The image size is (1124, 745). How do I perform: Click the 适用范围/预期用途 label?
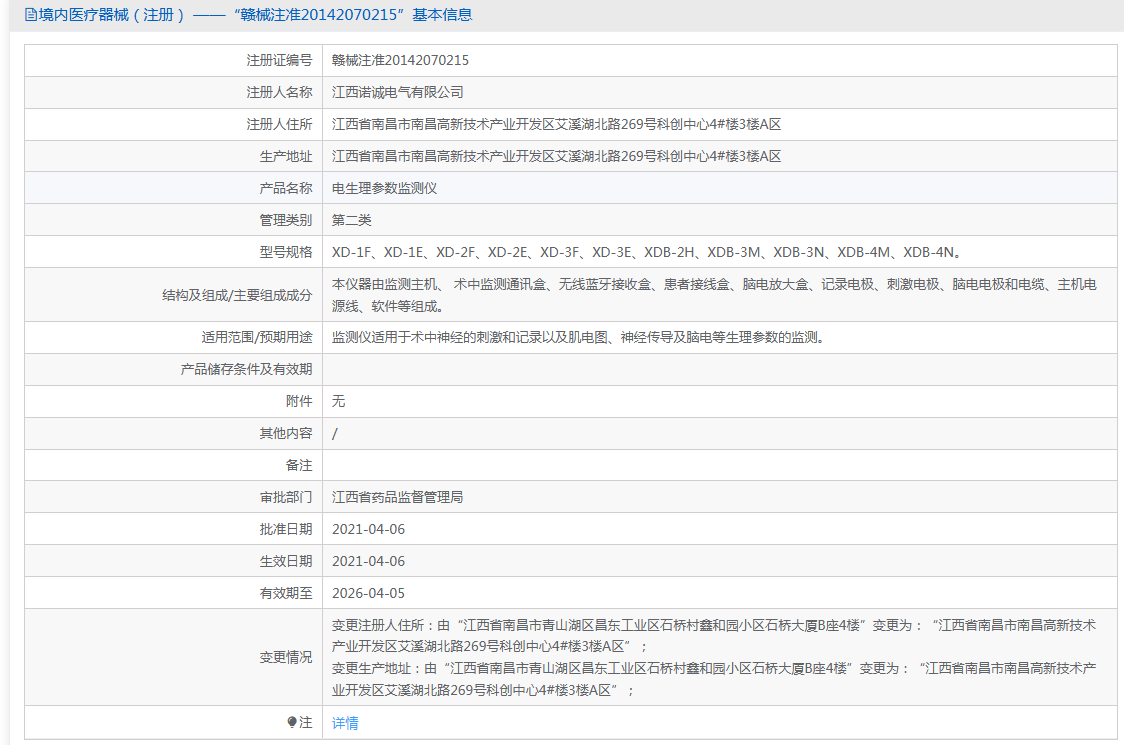[x=257, y=338]
